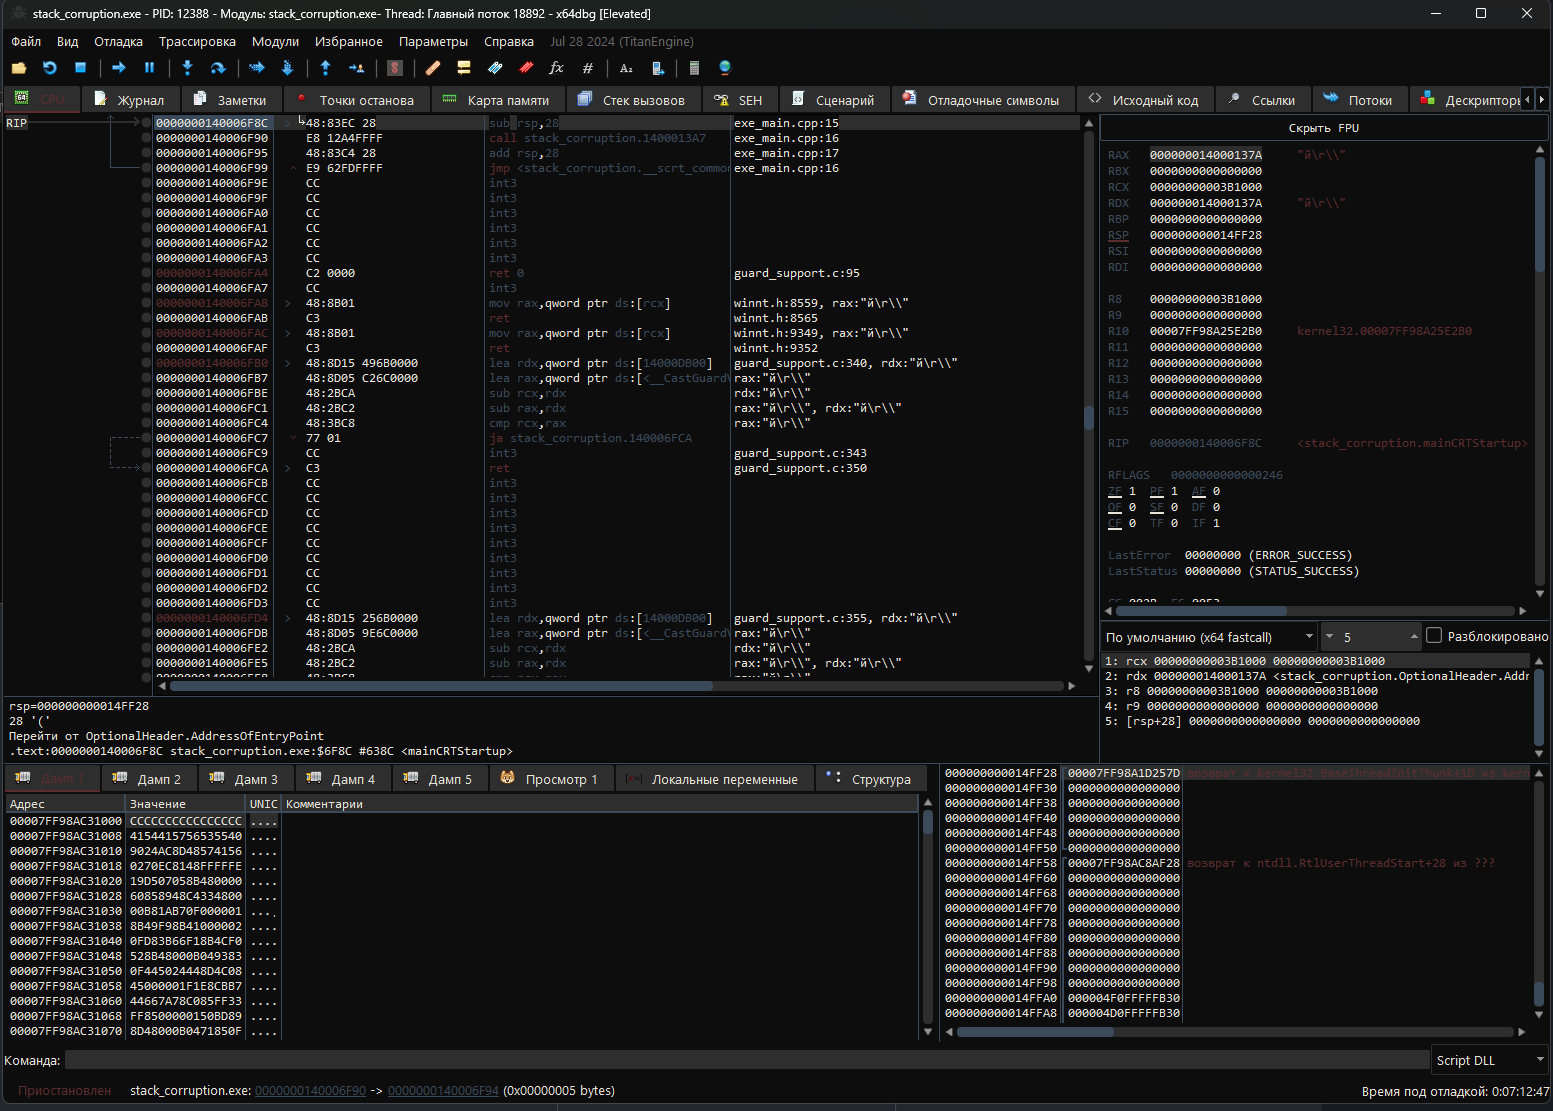1553x1111 pixels.
Task: Click the Step Into arrow icon
Action: click(187, 68)
